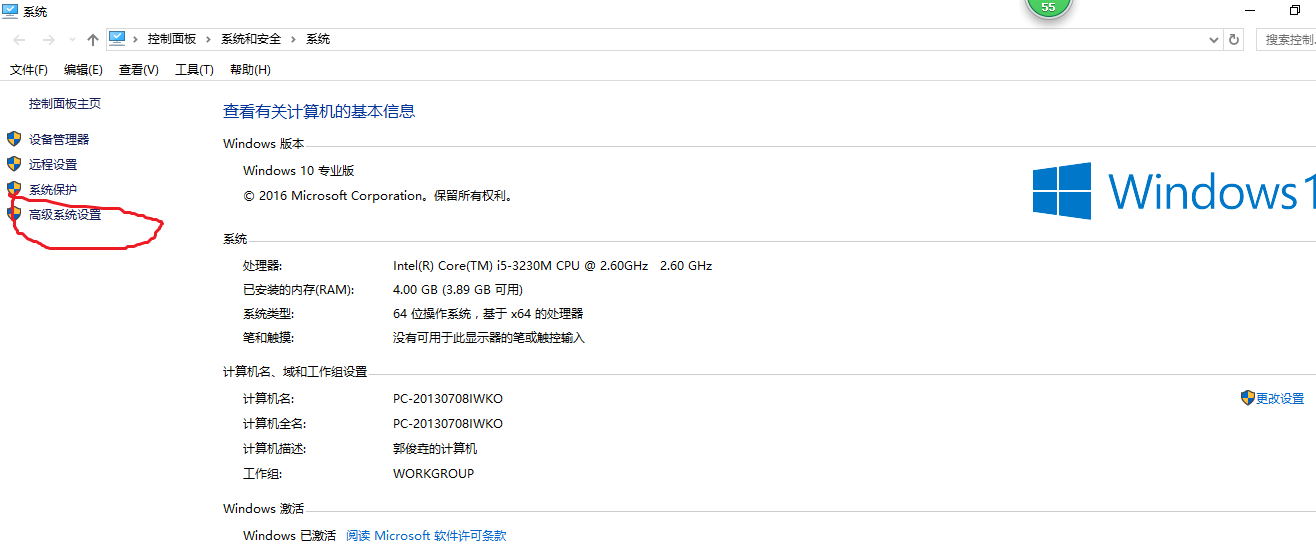This screenshot has height=549, width=1316.
Task: Click the green 55 badge
Action: click(x=1048, y=7)
